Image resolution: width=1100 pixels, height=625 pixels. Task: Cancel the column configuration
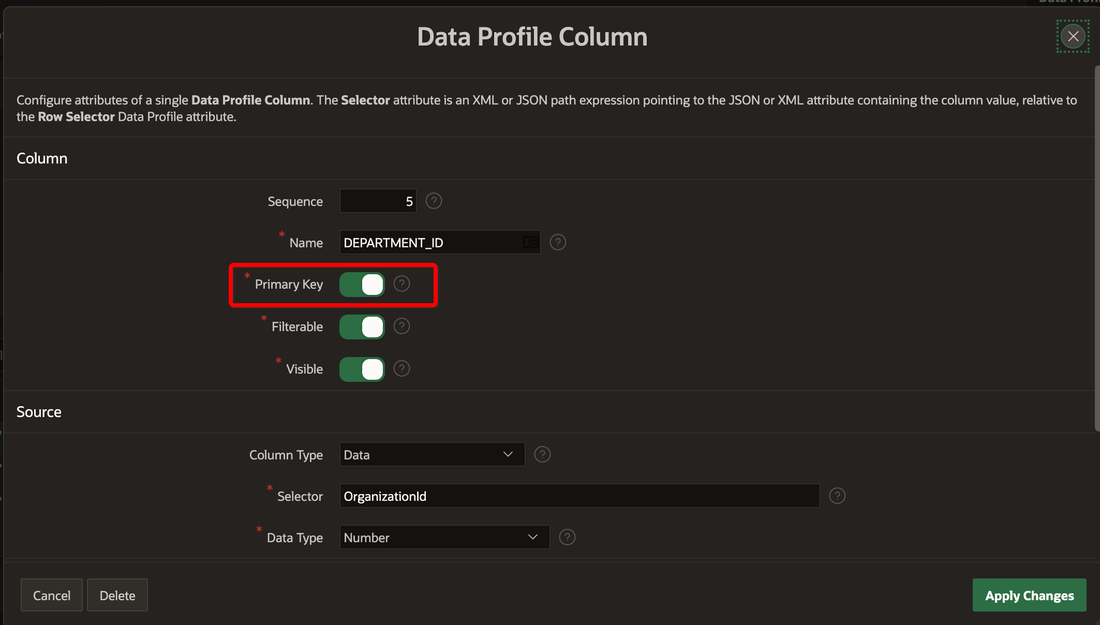(x=51, y=594)
